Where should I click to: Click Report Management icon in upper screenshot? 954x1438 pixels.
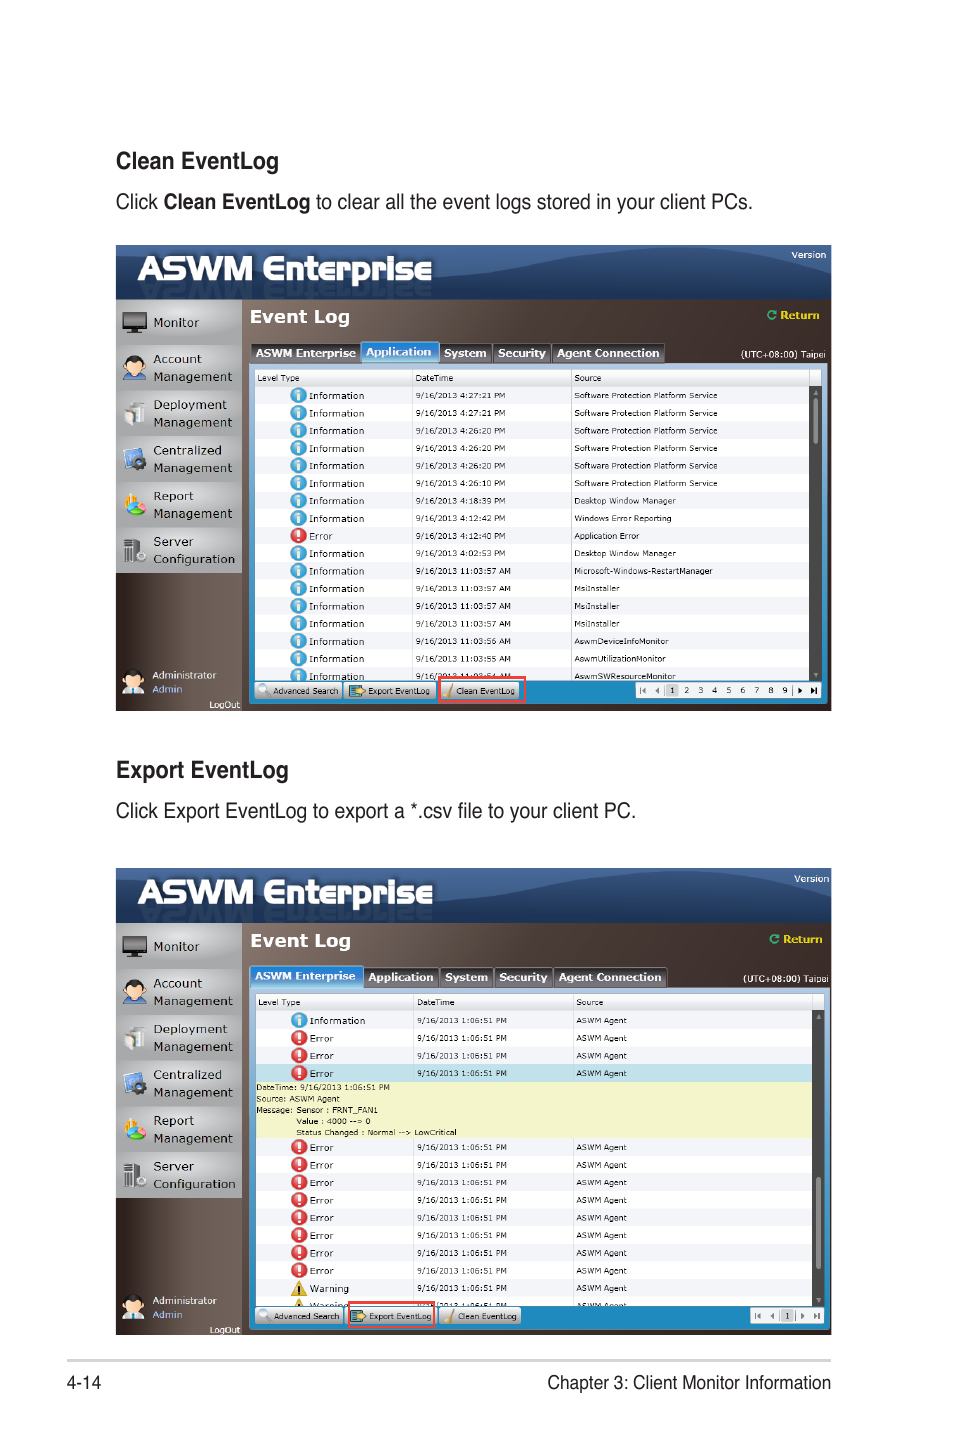pos(134,504)
